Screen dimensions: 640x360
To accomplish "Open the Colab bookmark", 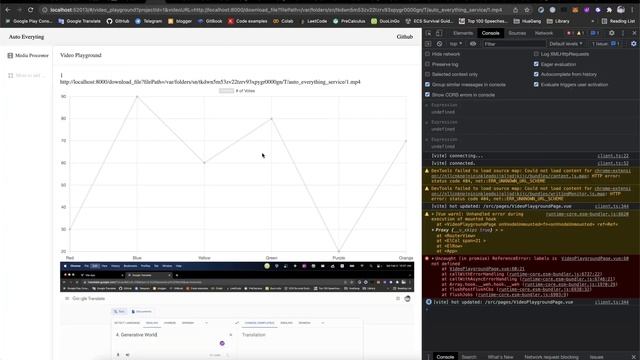I will (283, 21).
